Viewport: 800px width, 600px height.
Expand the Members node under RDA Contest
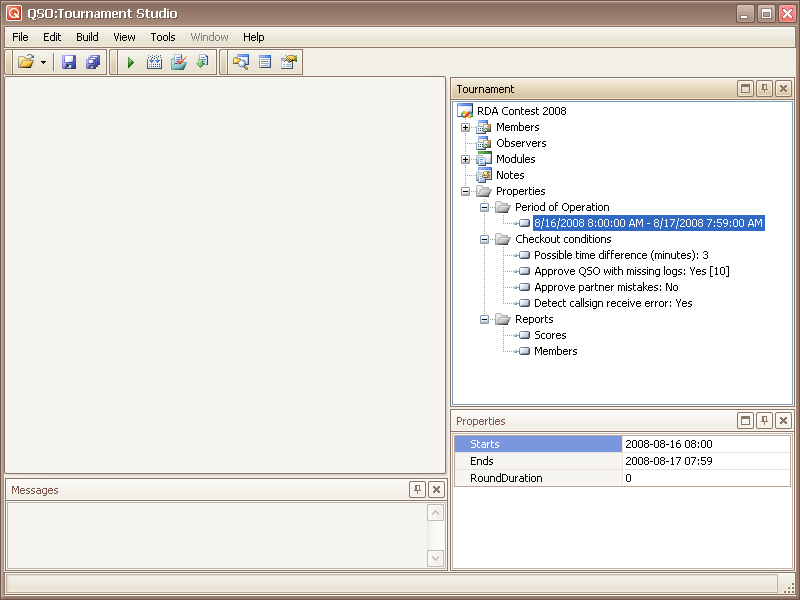pyautogui.click(x=465, y=127)
